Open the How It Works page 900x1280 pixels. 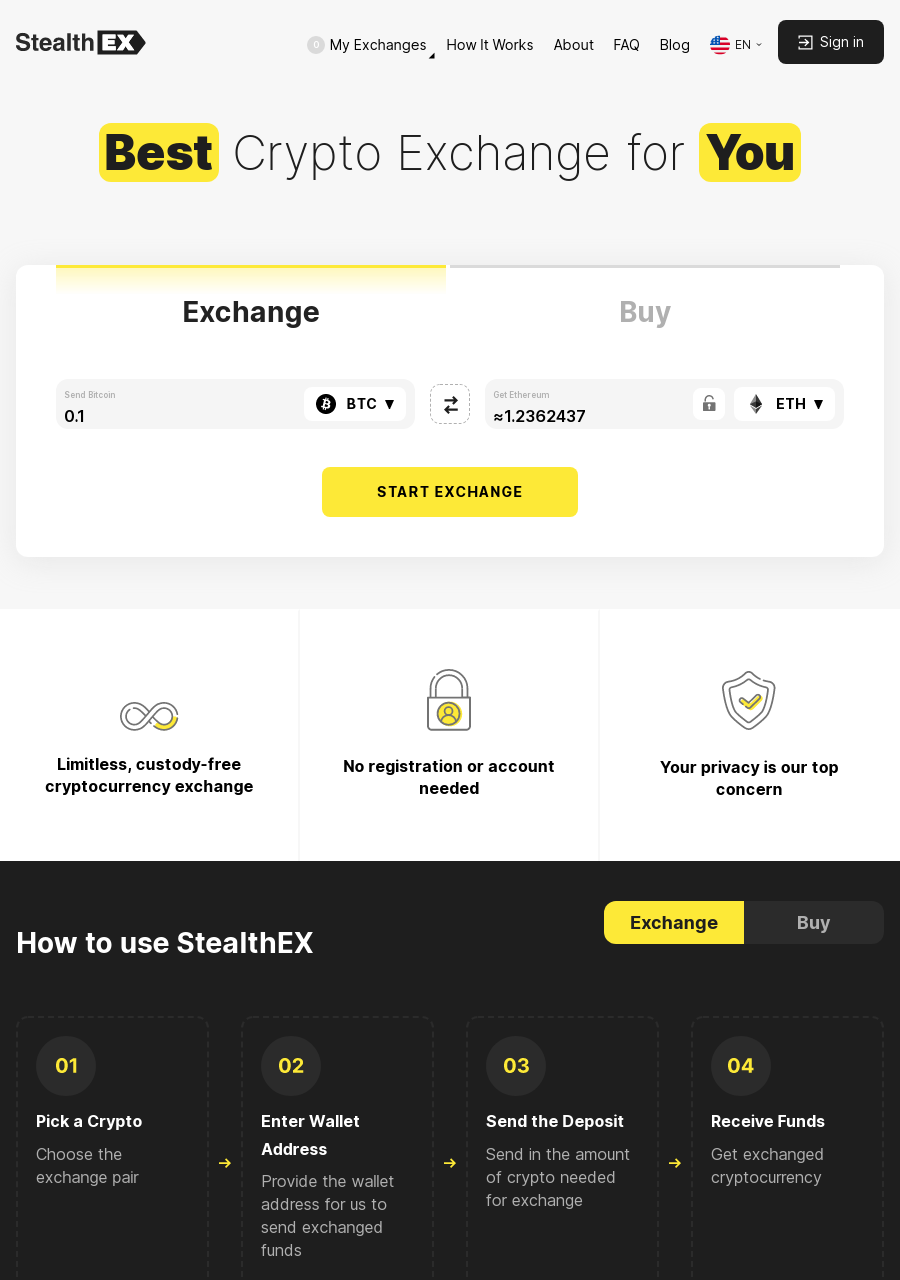[489, 45]
